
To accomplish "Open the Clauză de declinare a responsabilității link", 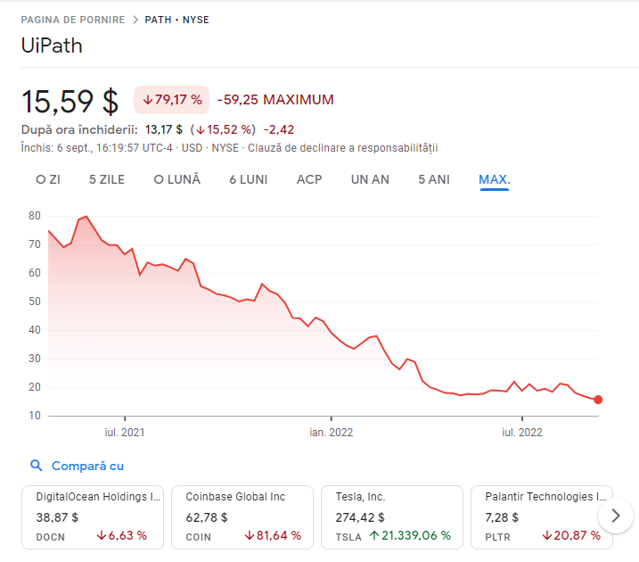I will [x=343, y=148].
